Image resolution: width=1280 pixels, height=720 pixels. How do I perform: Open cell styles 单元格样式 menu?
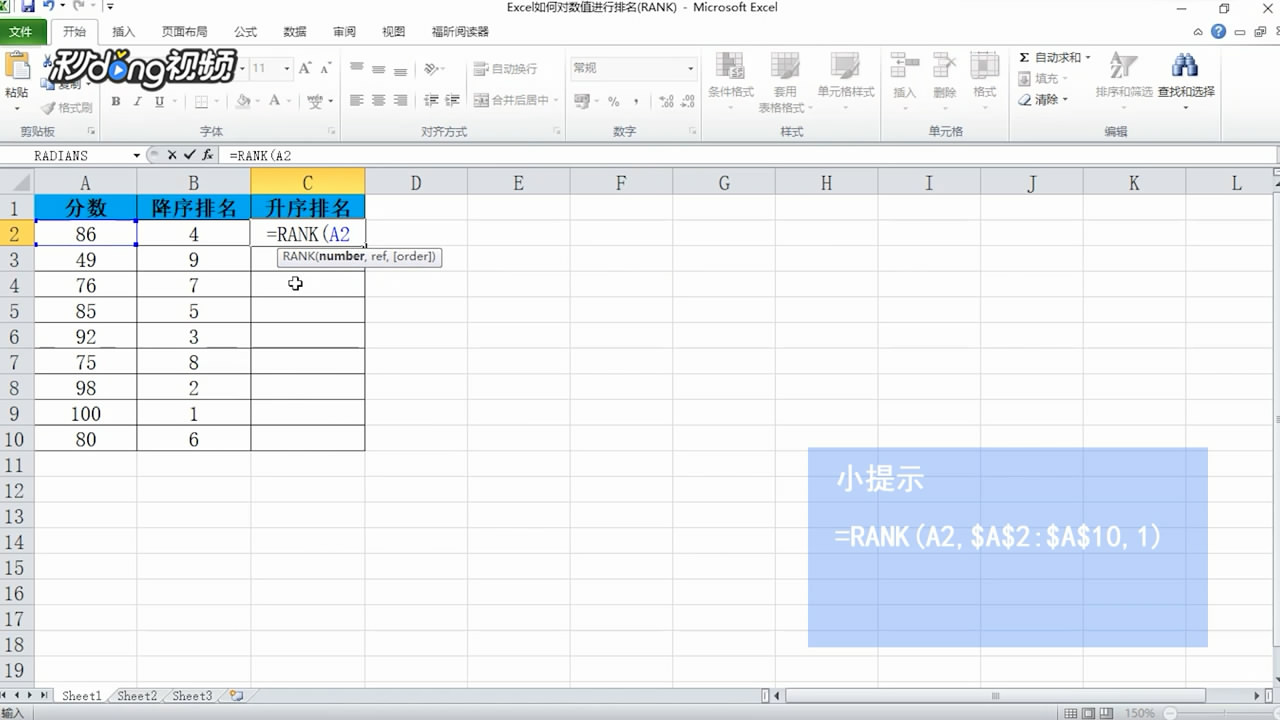tap(846, 80)
